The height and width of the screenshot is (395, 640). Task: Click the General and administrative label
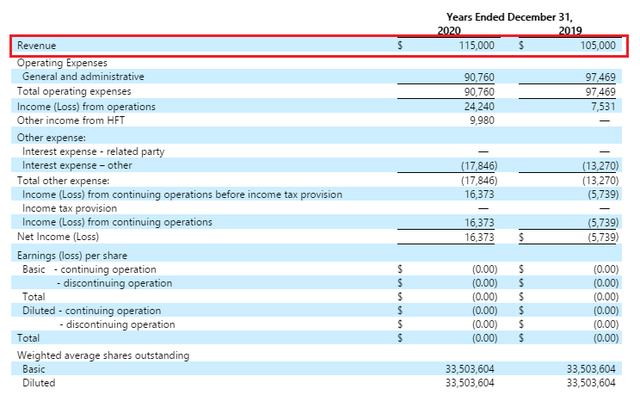pyautogui.click(x=83, y=77)
